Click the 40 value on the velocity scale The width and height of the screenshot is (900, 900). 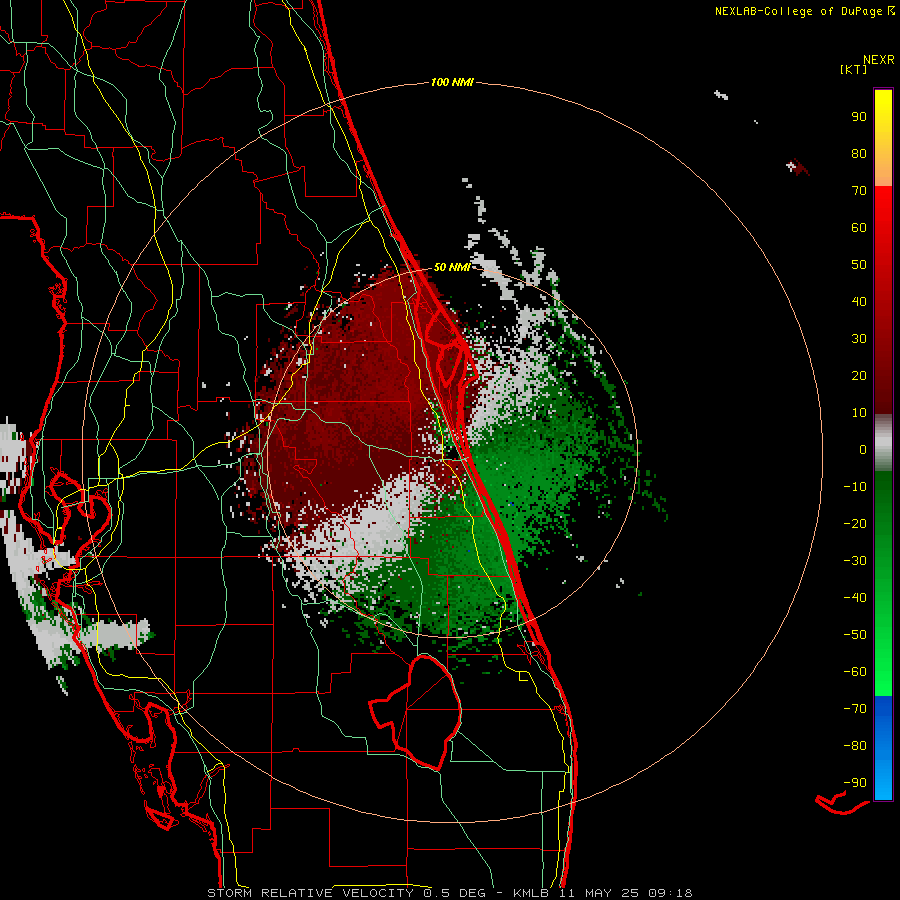(x=859, y=301)
